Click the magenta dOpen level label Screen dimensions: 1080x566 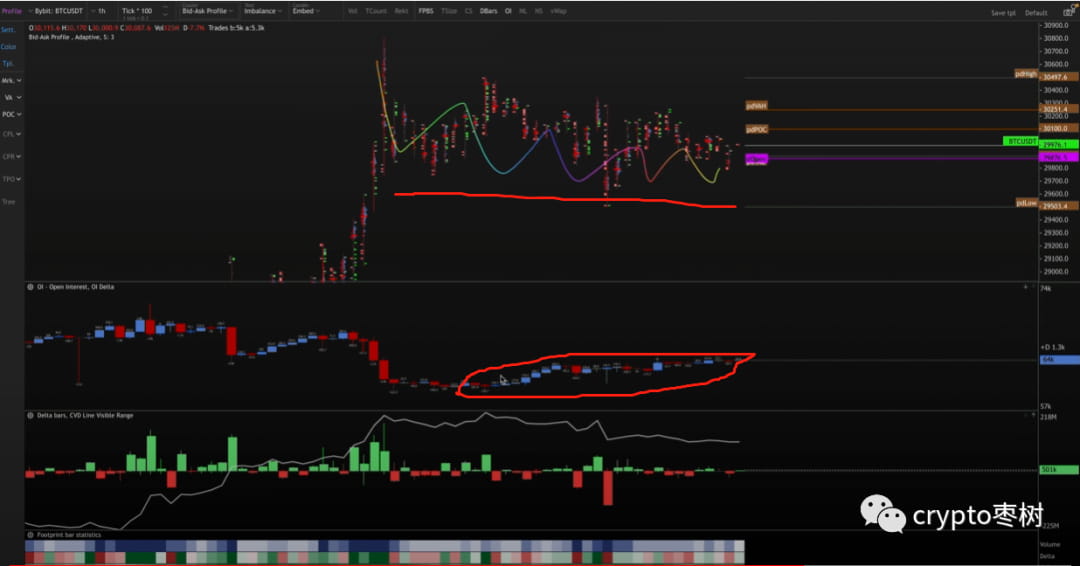[x=756, y=159]
